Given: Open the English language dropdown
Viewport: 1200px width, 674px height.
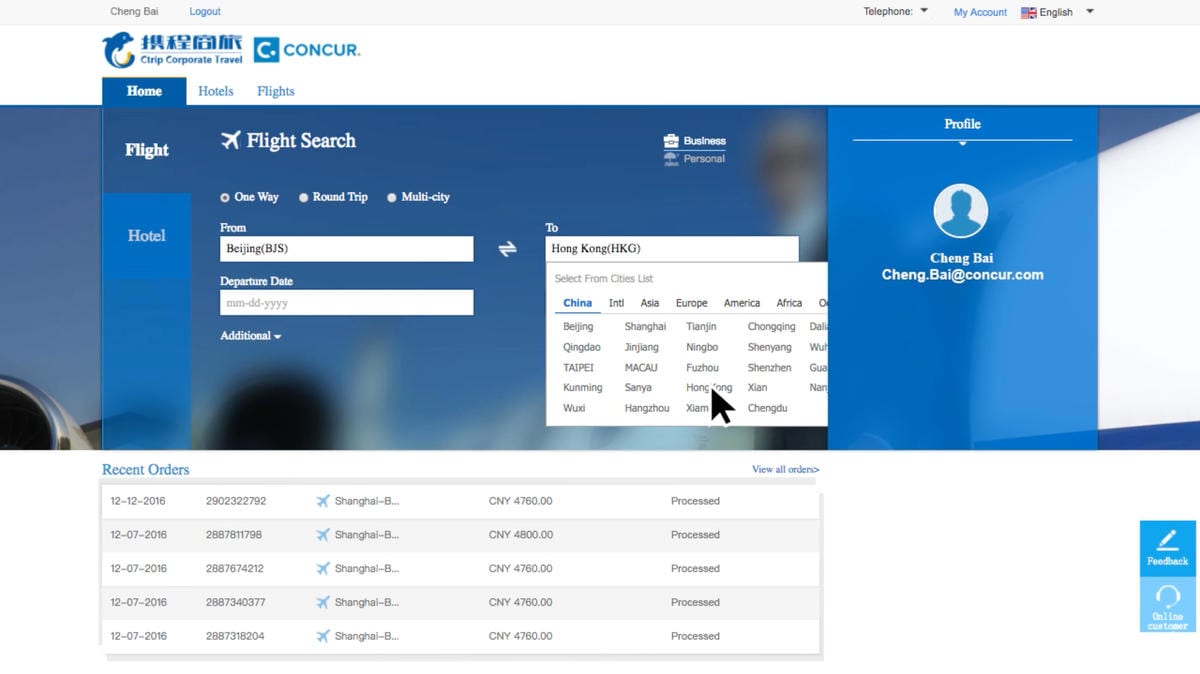Looking at the screenshot, I should [1057, 12].
